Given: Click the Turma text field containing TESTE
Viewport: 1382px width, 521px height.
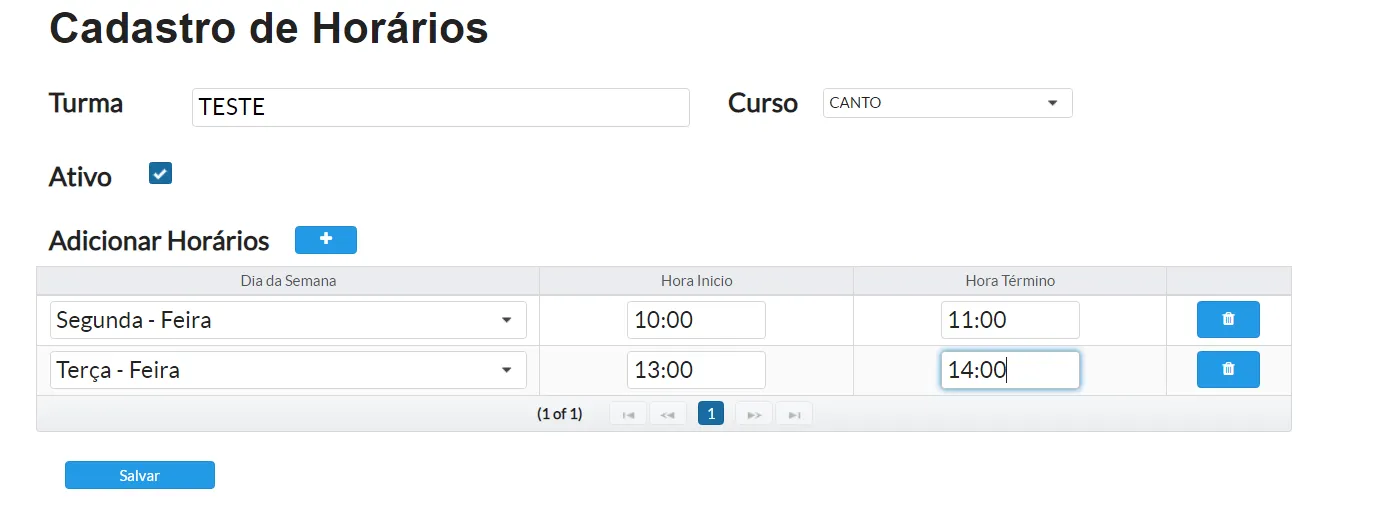Looking at the screenshot, I should (440, 107).
